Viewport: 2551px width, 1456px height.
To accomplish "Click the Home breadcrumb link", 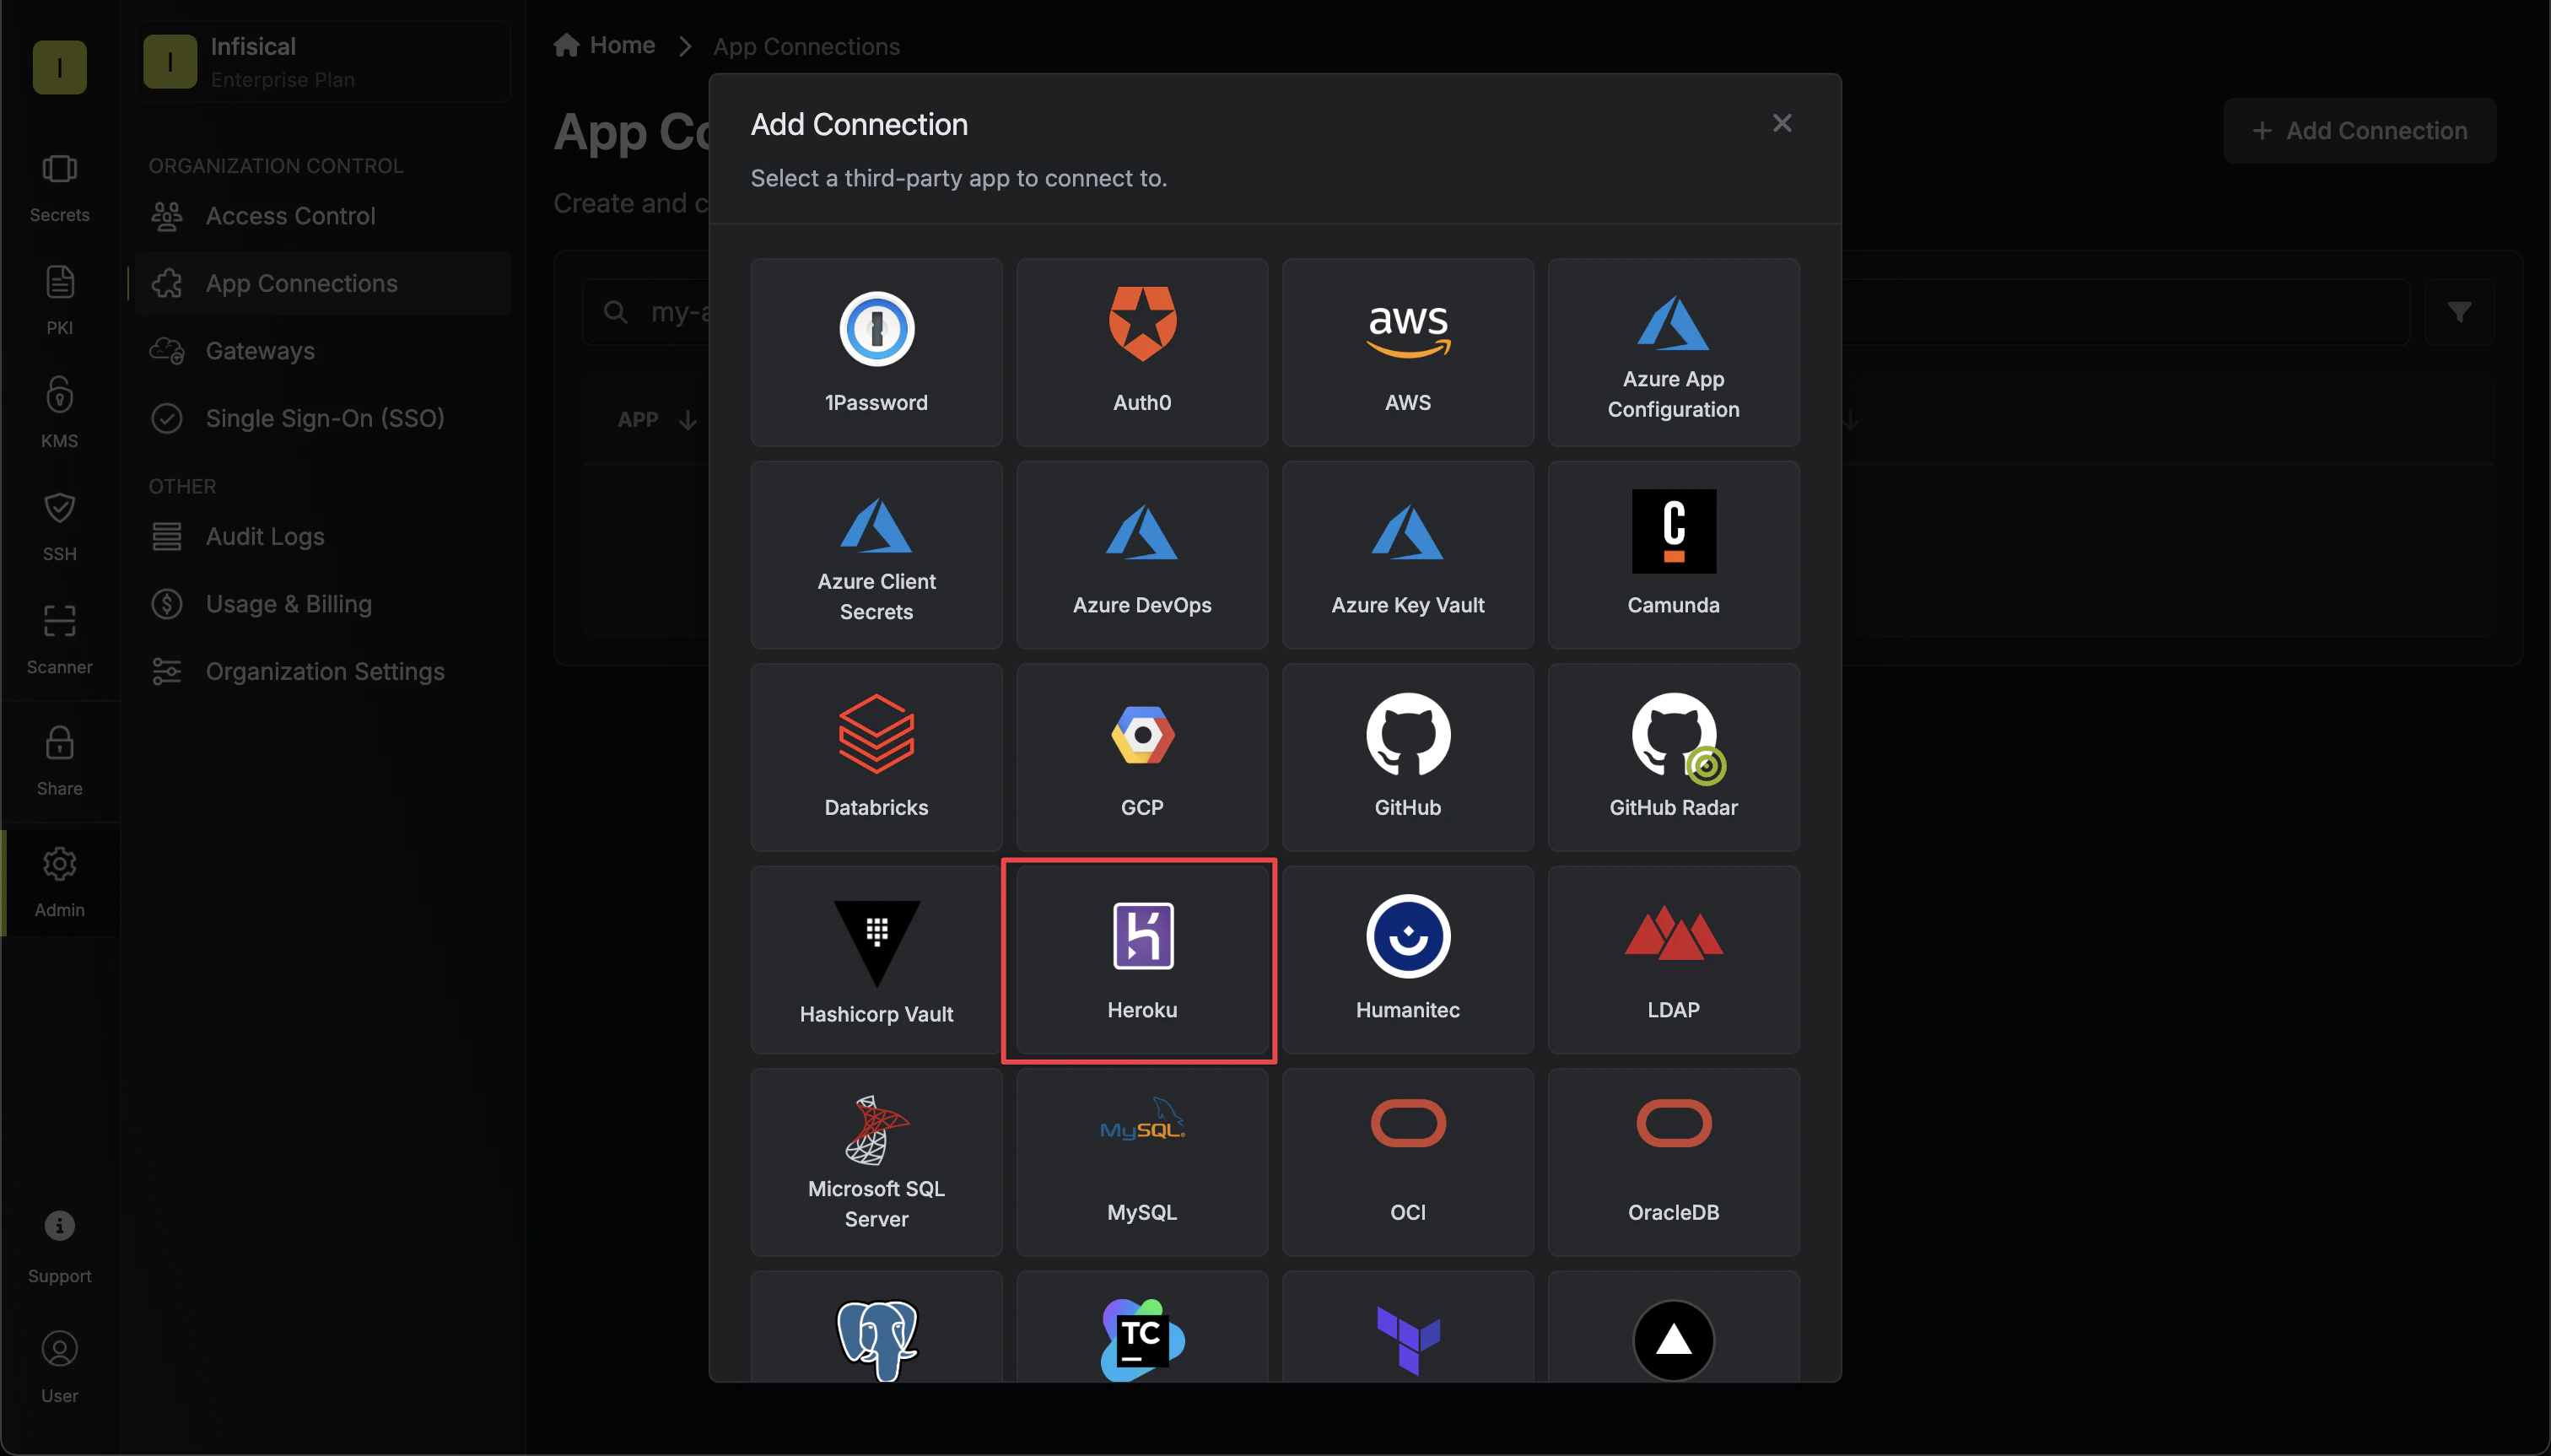I will [x=605, y=46].
